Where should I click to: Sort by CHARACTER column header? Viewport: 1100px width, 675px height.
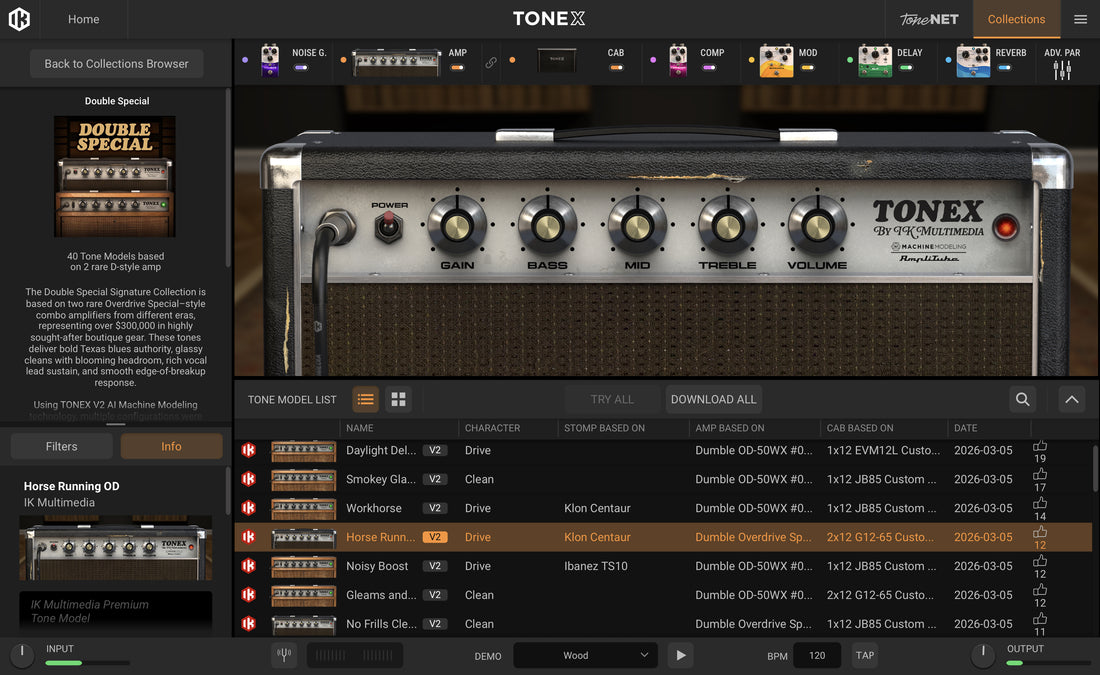(x=492, y=428)
